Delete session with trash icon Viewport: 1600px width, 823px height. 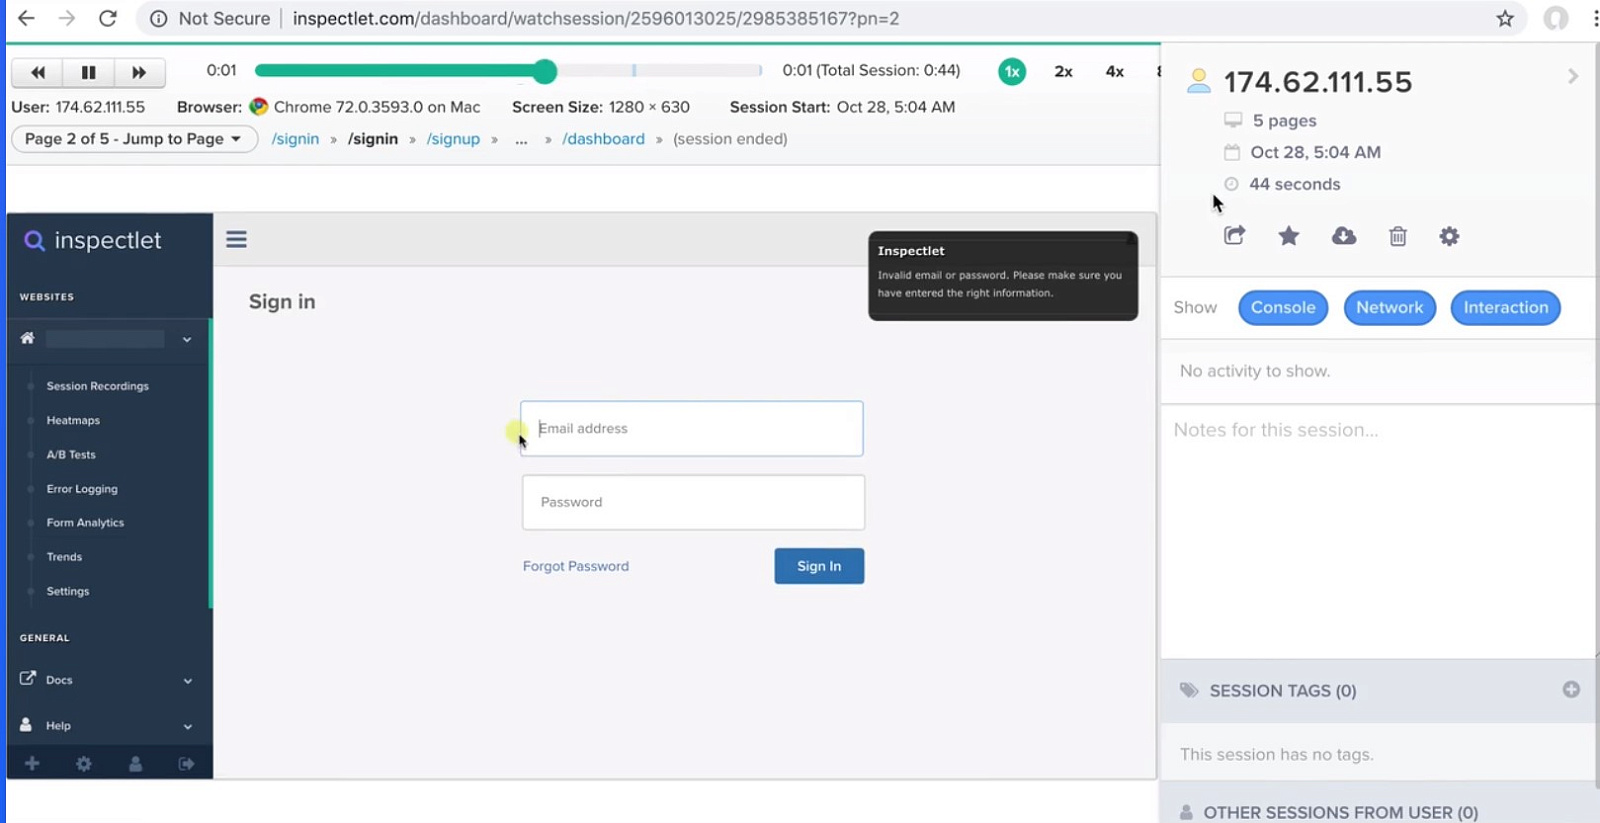click(1398, 236)
